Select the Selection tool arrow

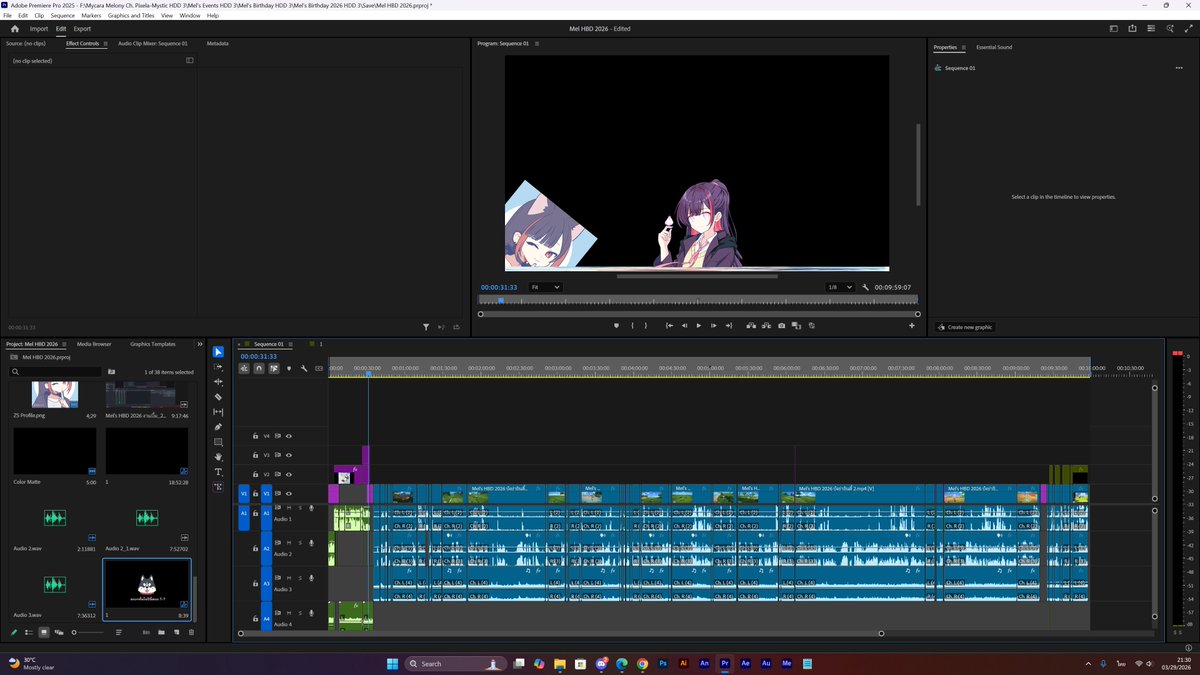click(x=218, y=352)
